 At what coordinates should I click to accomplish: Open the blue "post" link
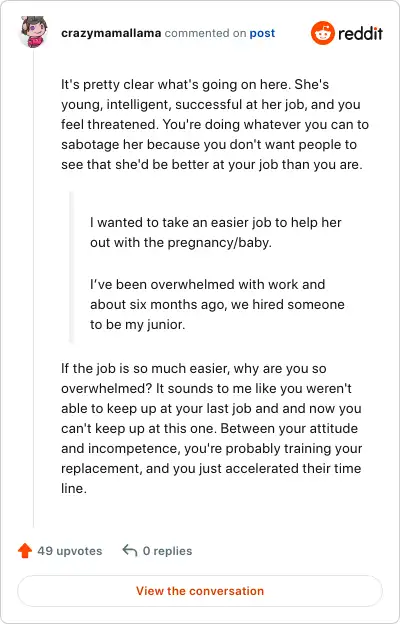click(x=262, y=33)
